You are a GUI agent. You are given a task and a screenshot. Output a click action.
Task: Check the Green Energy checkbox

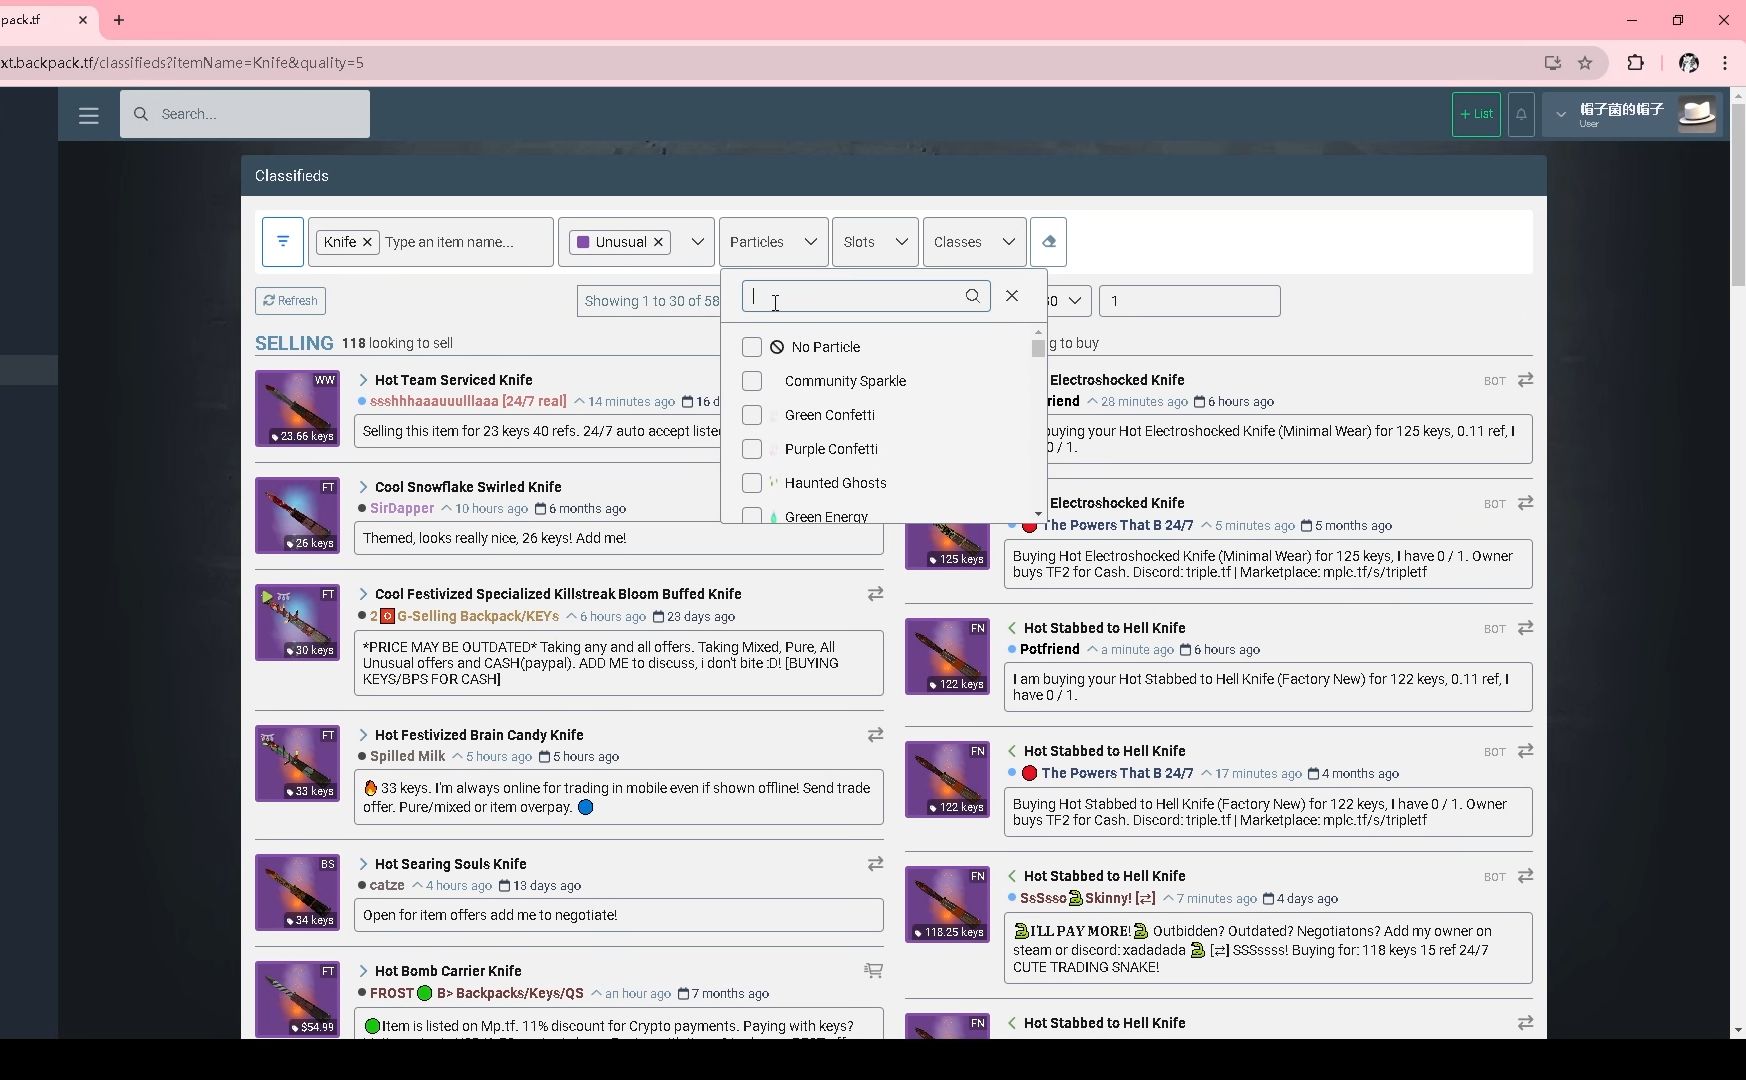[x=752, y=516]
